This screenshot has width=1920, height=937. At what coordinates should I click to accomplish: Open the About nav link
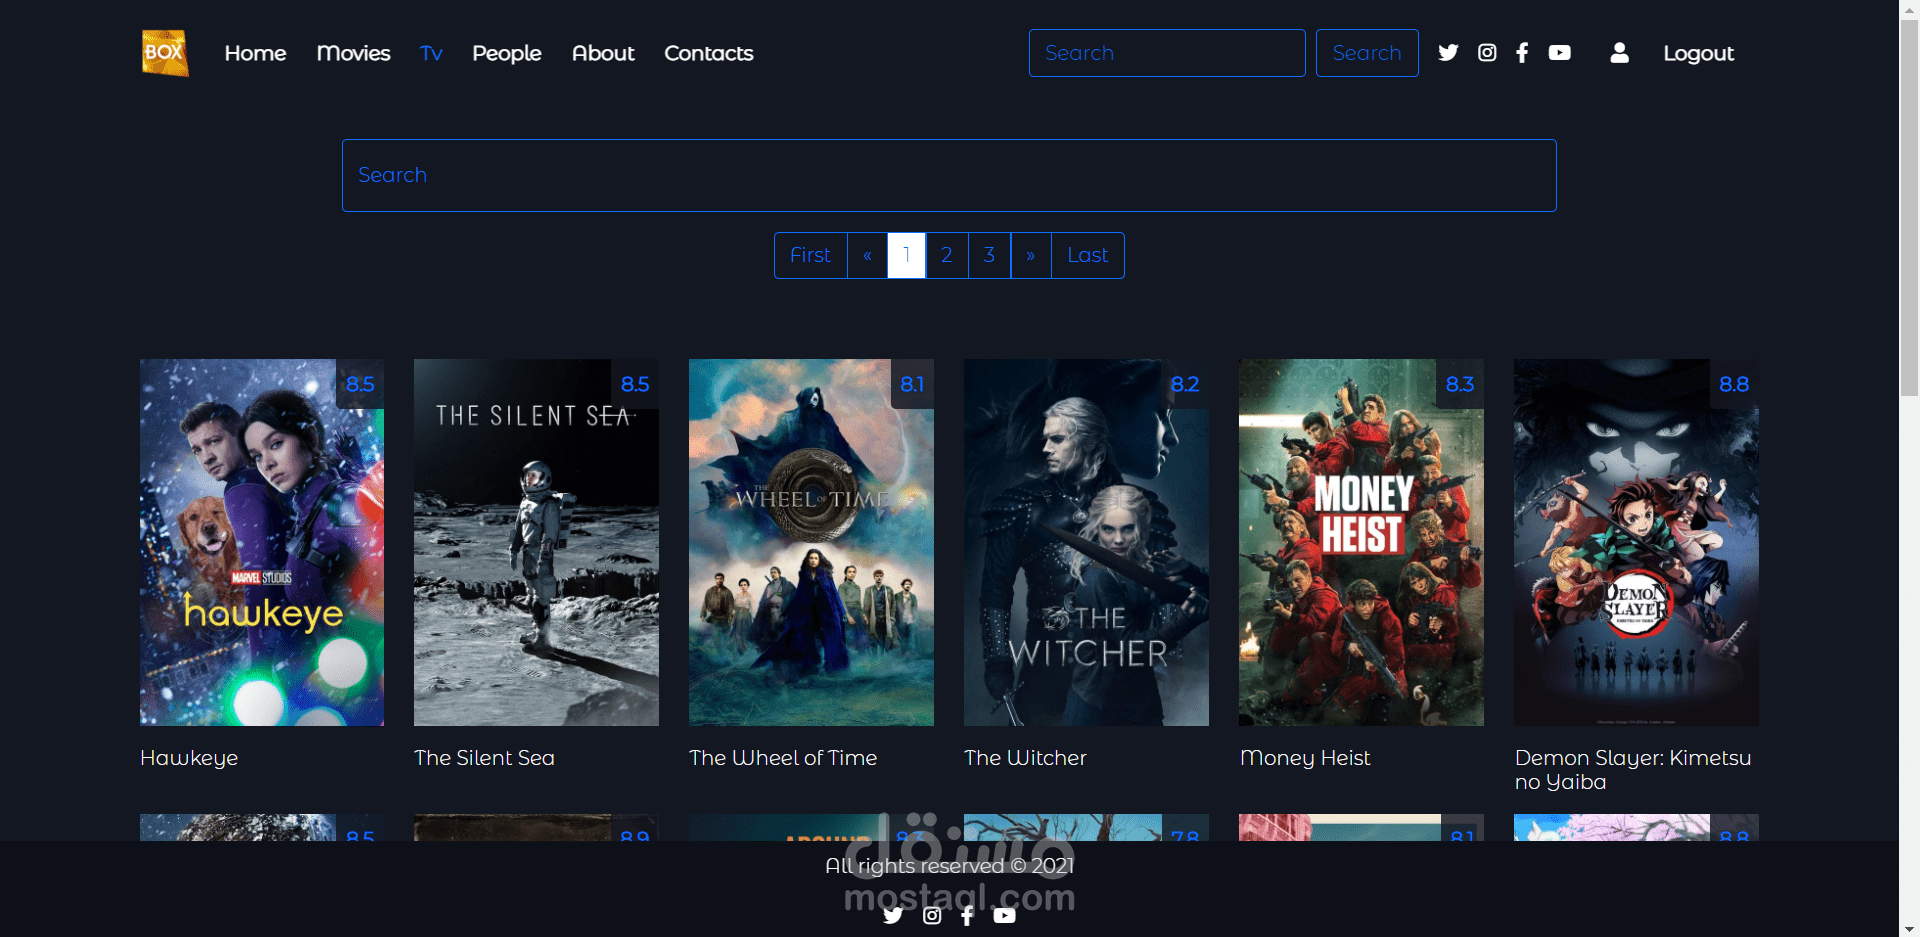603,53
